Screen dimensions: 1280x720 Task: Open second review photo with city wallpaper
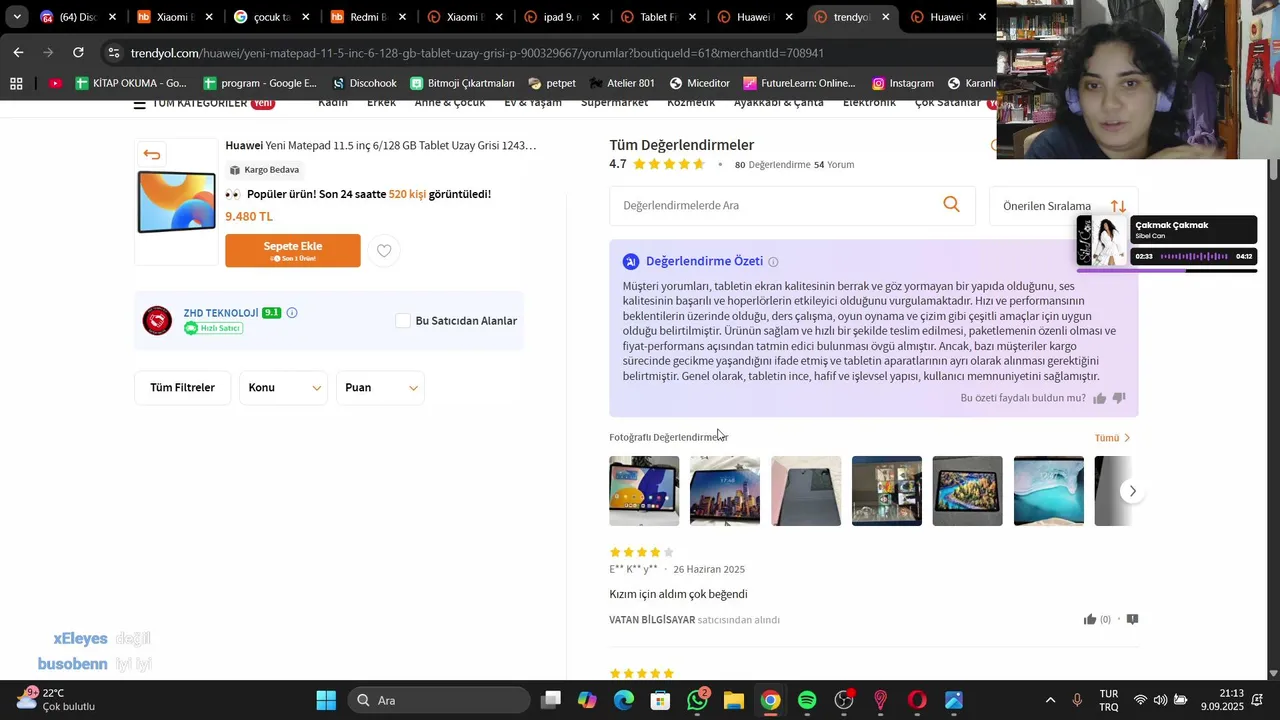point(725,491)
